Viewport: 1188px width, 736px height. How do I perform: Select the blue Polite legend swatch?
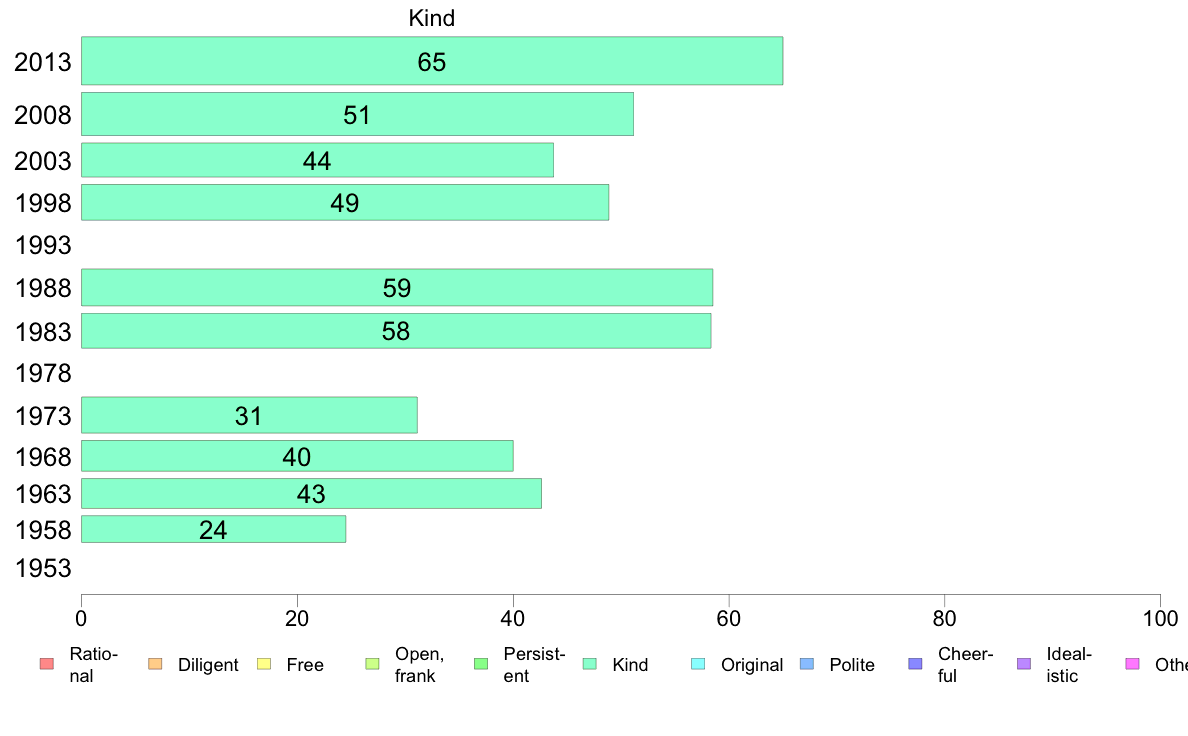pos(807,664)
